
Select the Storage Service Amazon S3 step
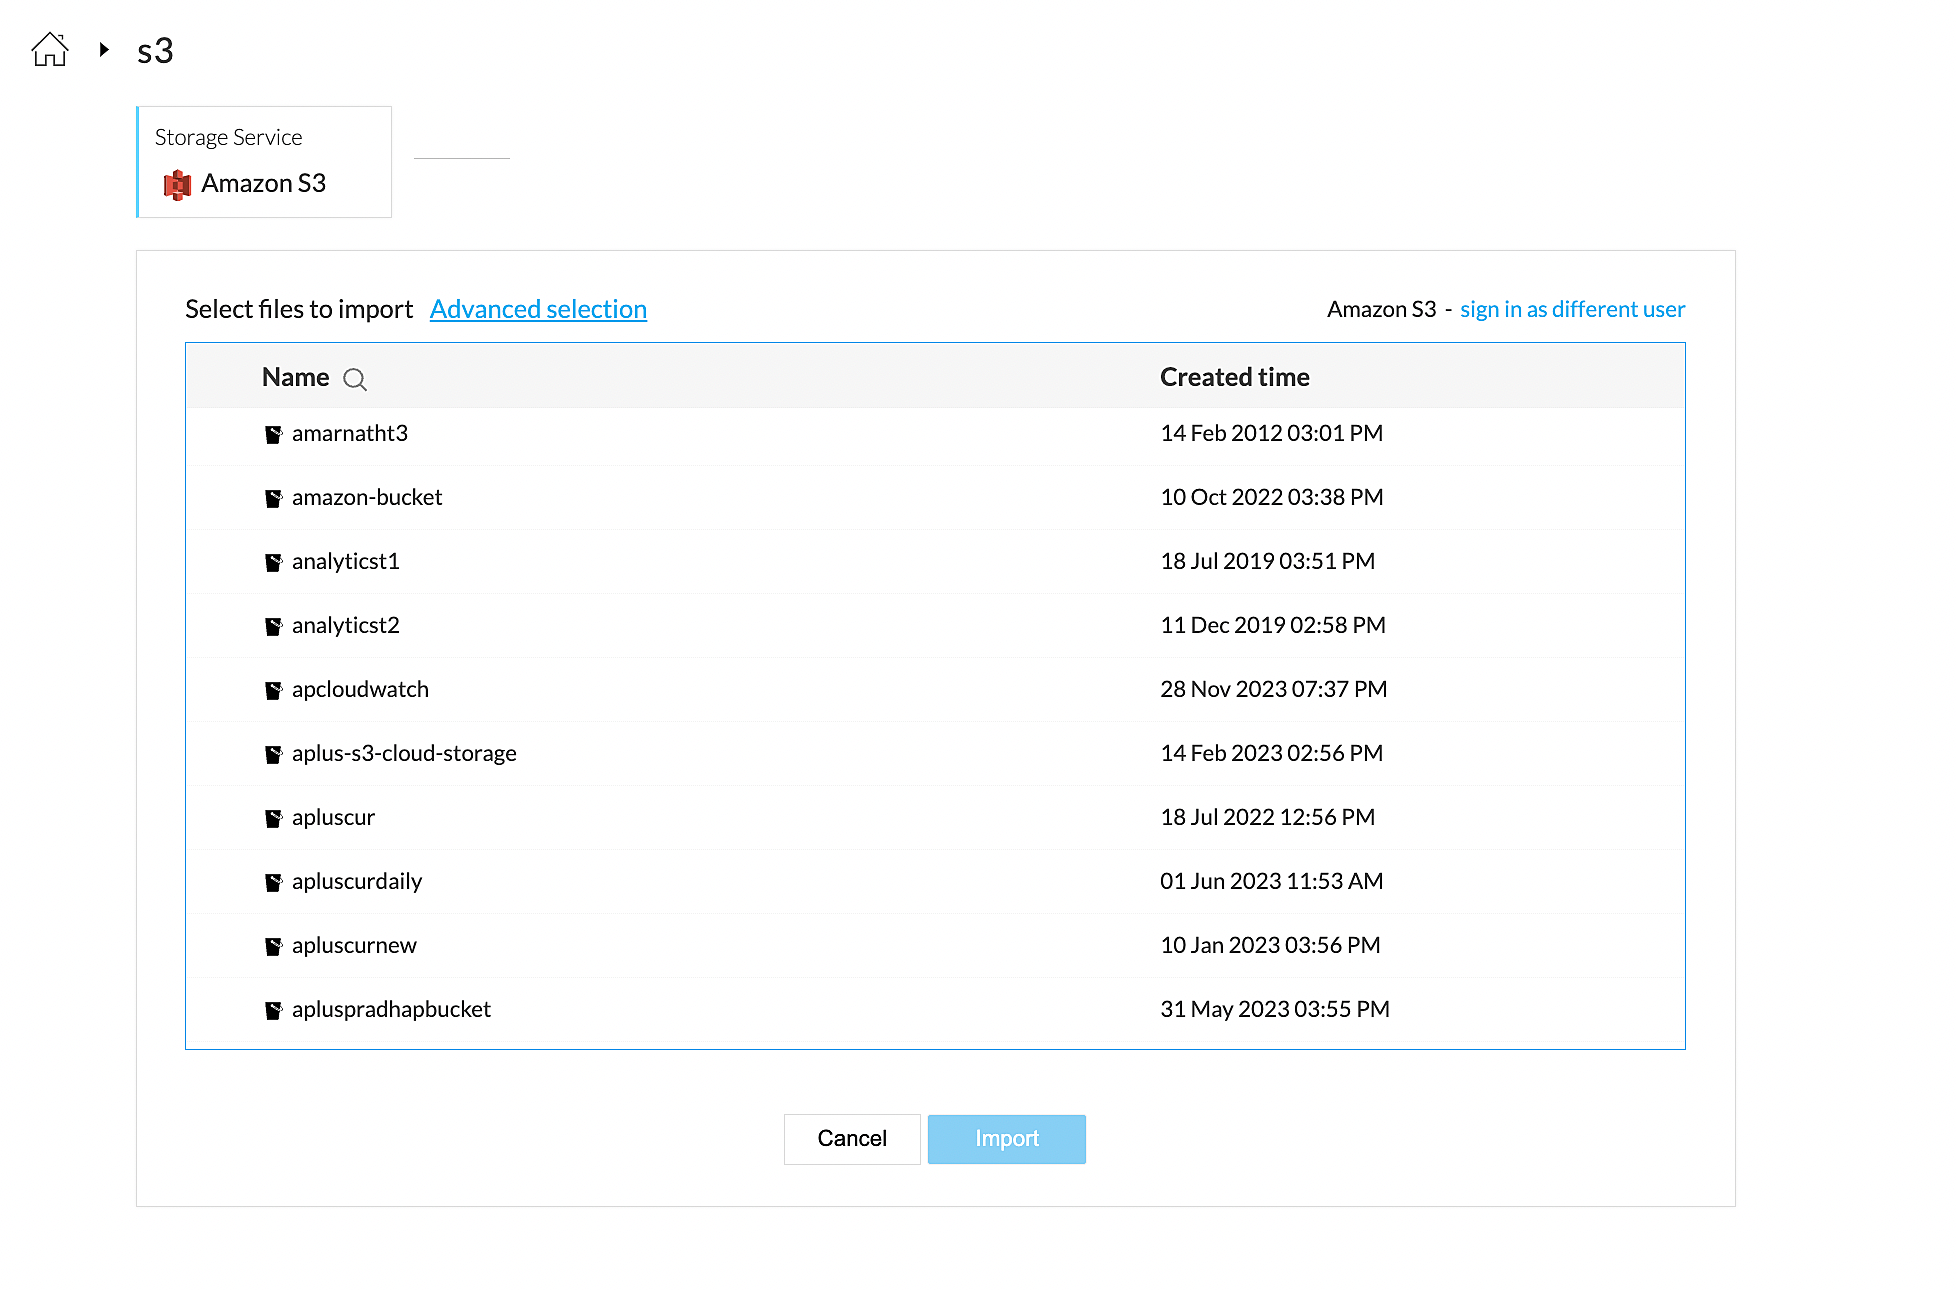264,162
